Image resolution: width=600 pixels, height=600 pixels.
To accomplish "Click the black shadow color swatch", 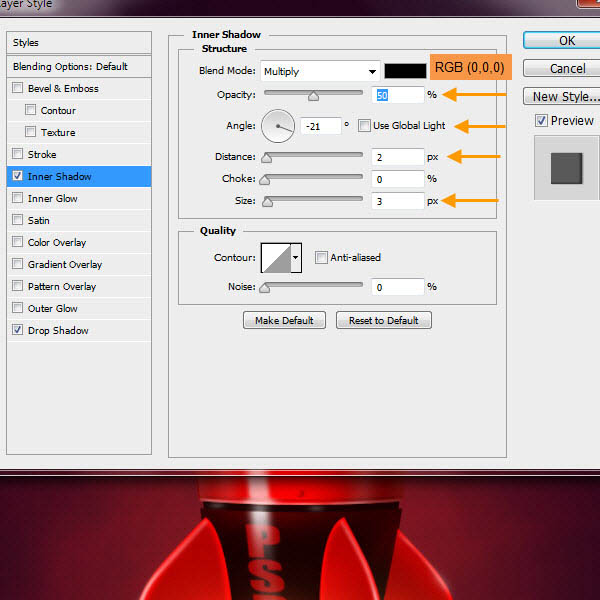I will [x=407, y=71].
